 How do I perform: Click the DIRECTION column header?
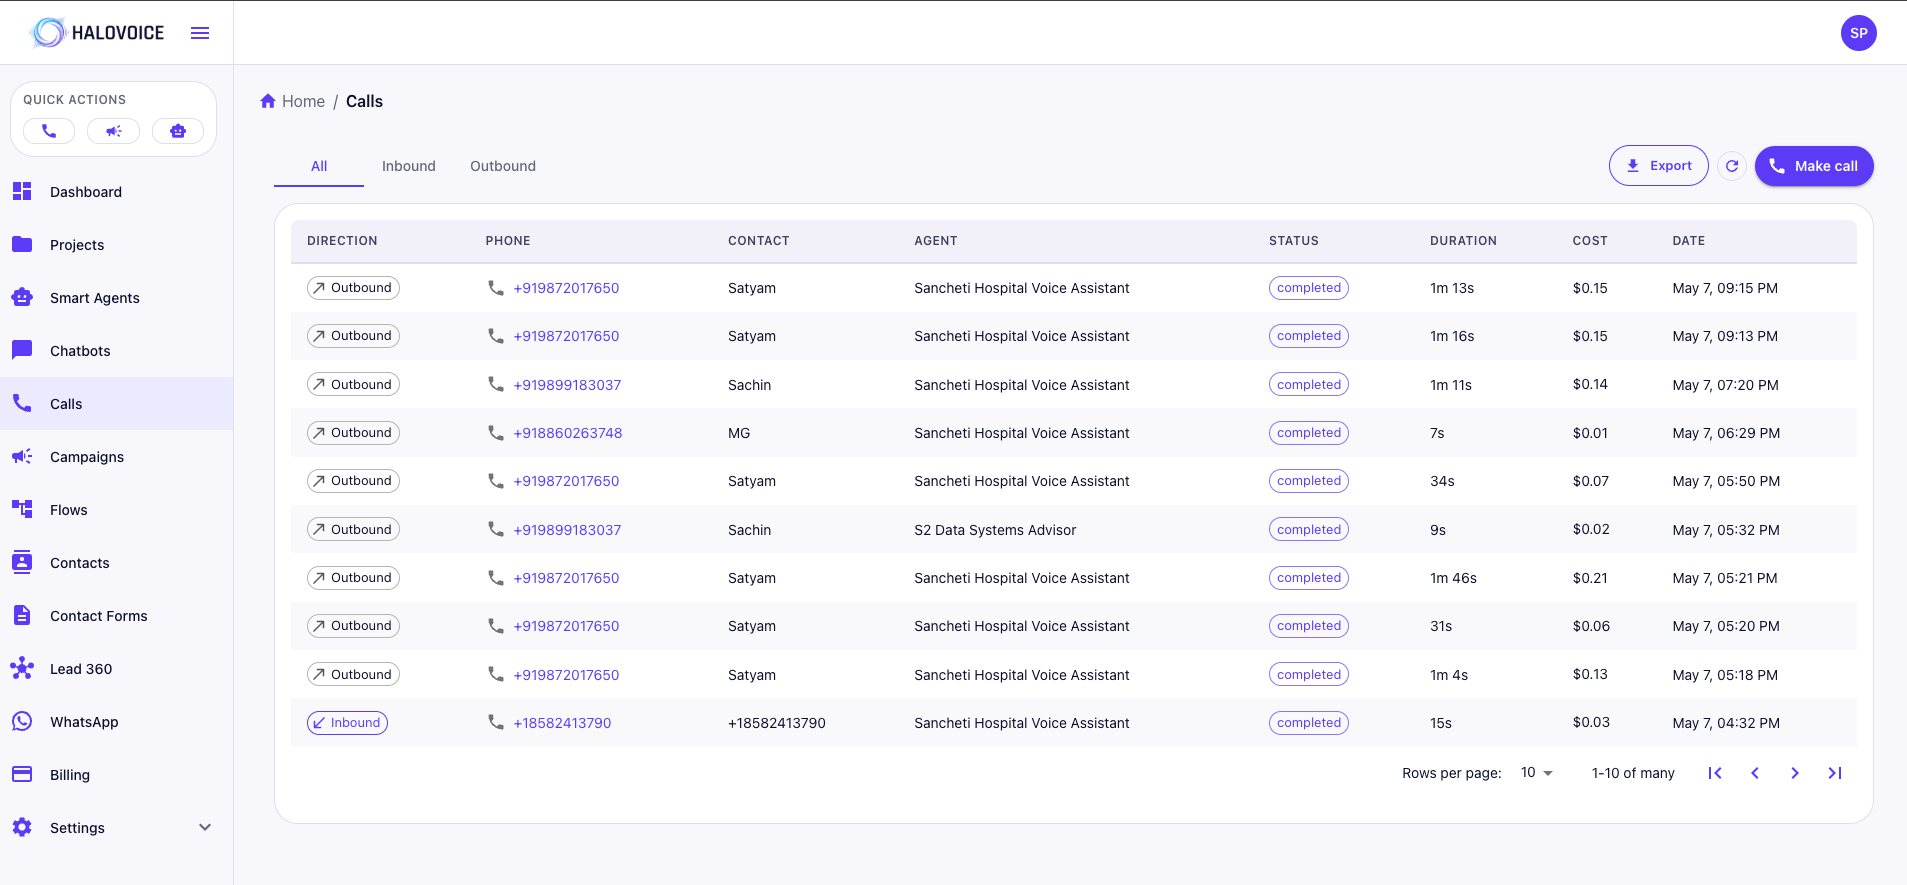click(x=342, y=241)
